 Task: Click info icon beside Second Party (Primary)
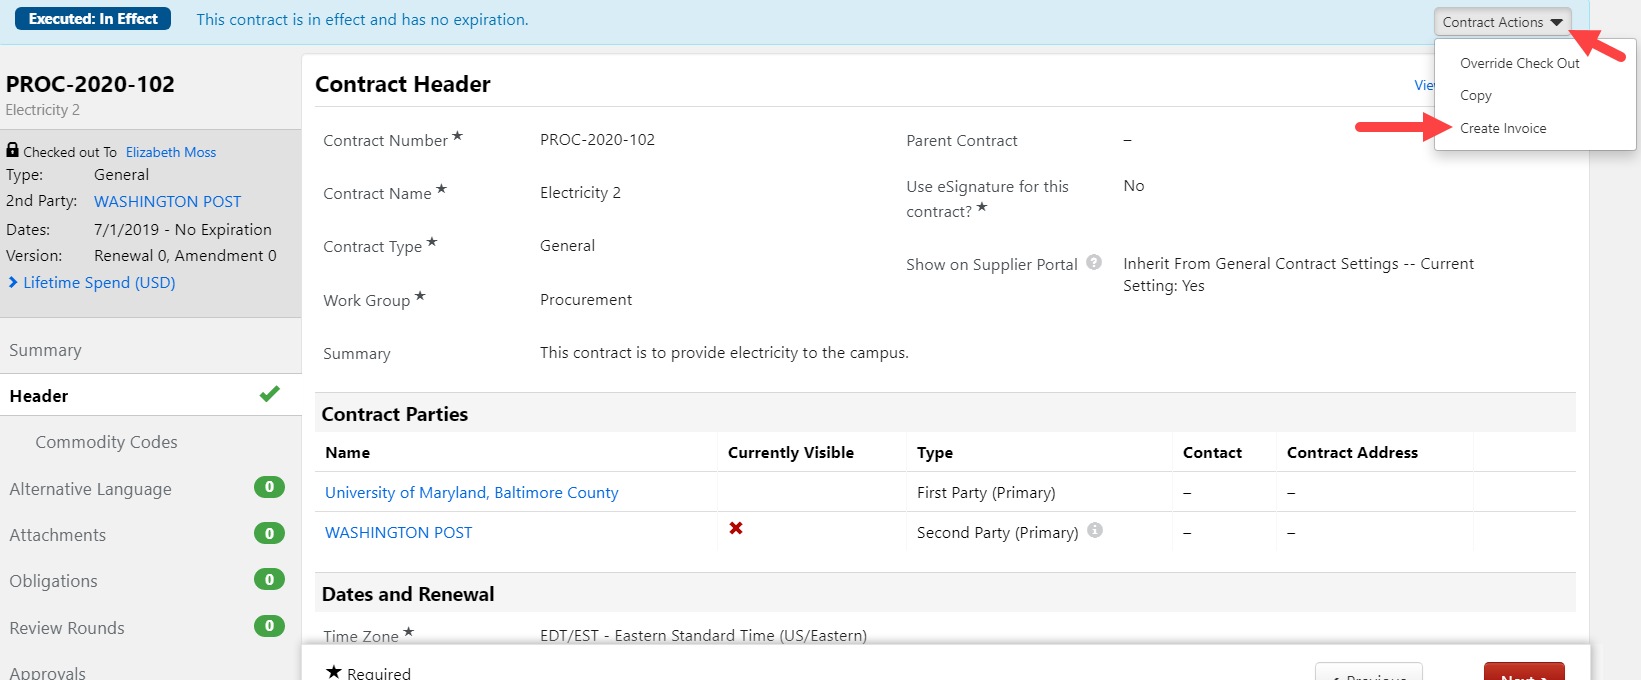(1095, 530)
